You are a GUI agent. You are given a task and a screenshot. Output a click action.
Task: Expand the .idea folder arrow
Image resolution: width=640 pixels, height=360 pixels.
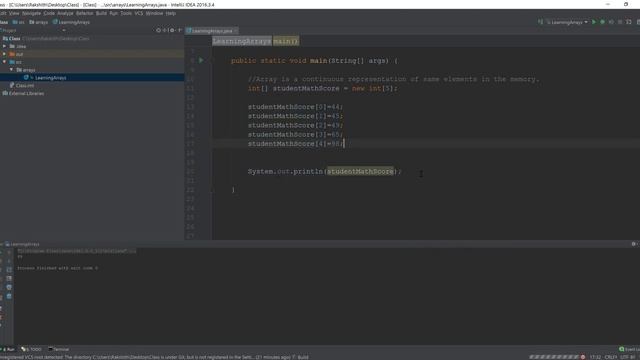(x=4, y=46)
